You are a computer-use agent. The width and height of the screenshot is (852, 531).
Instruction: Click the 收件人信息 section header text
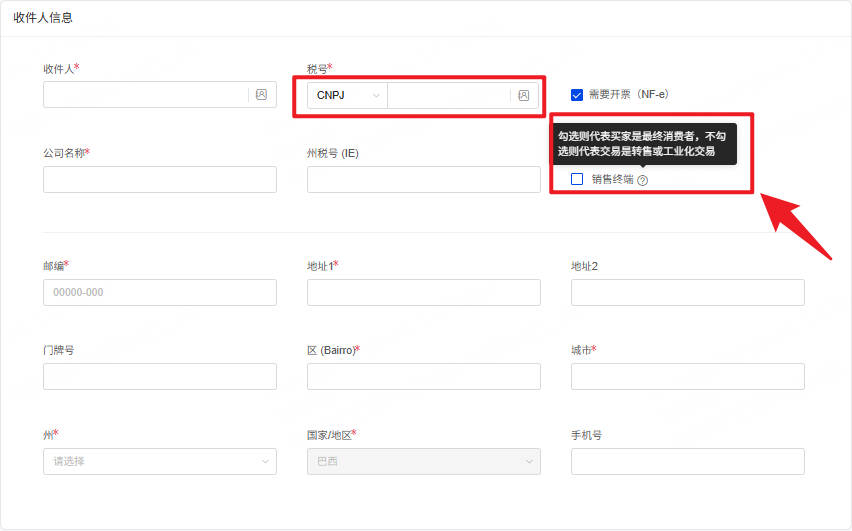pos(43,18)
